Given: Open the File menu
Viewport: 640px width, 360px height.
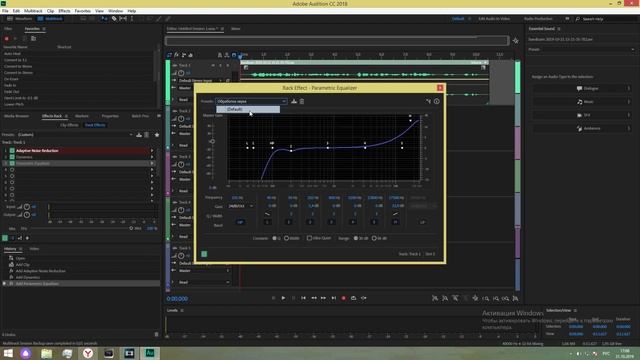Looking at the screenshot, I should pyautogui.click(x=5, y=11).
